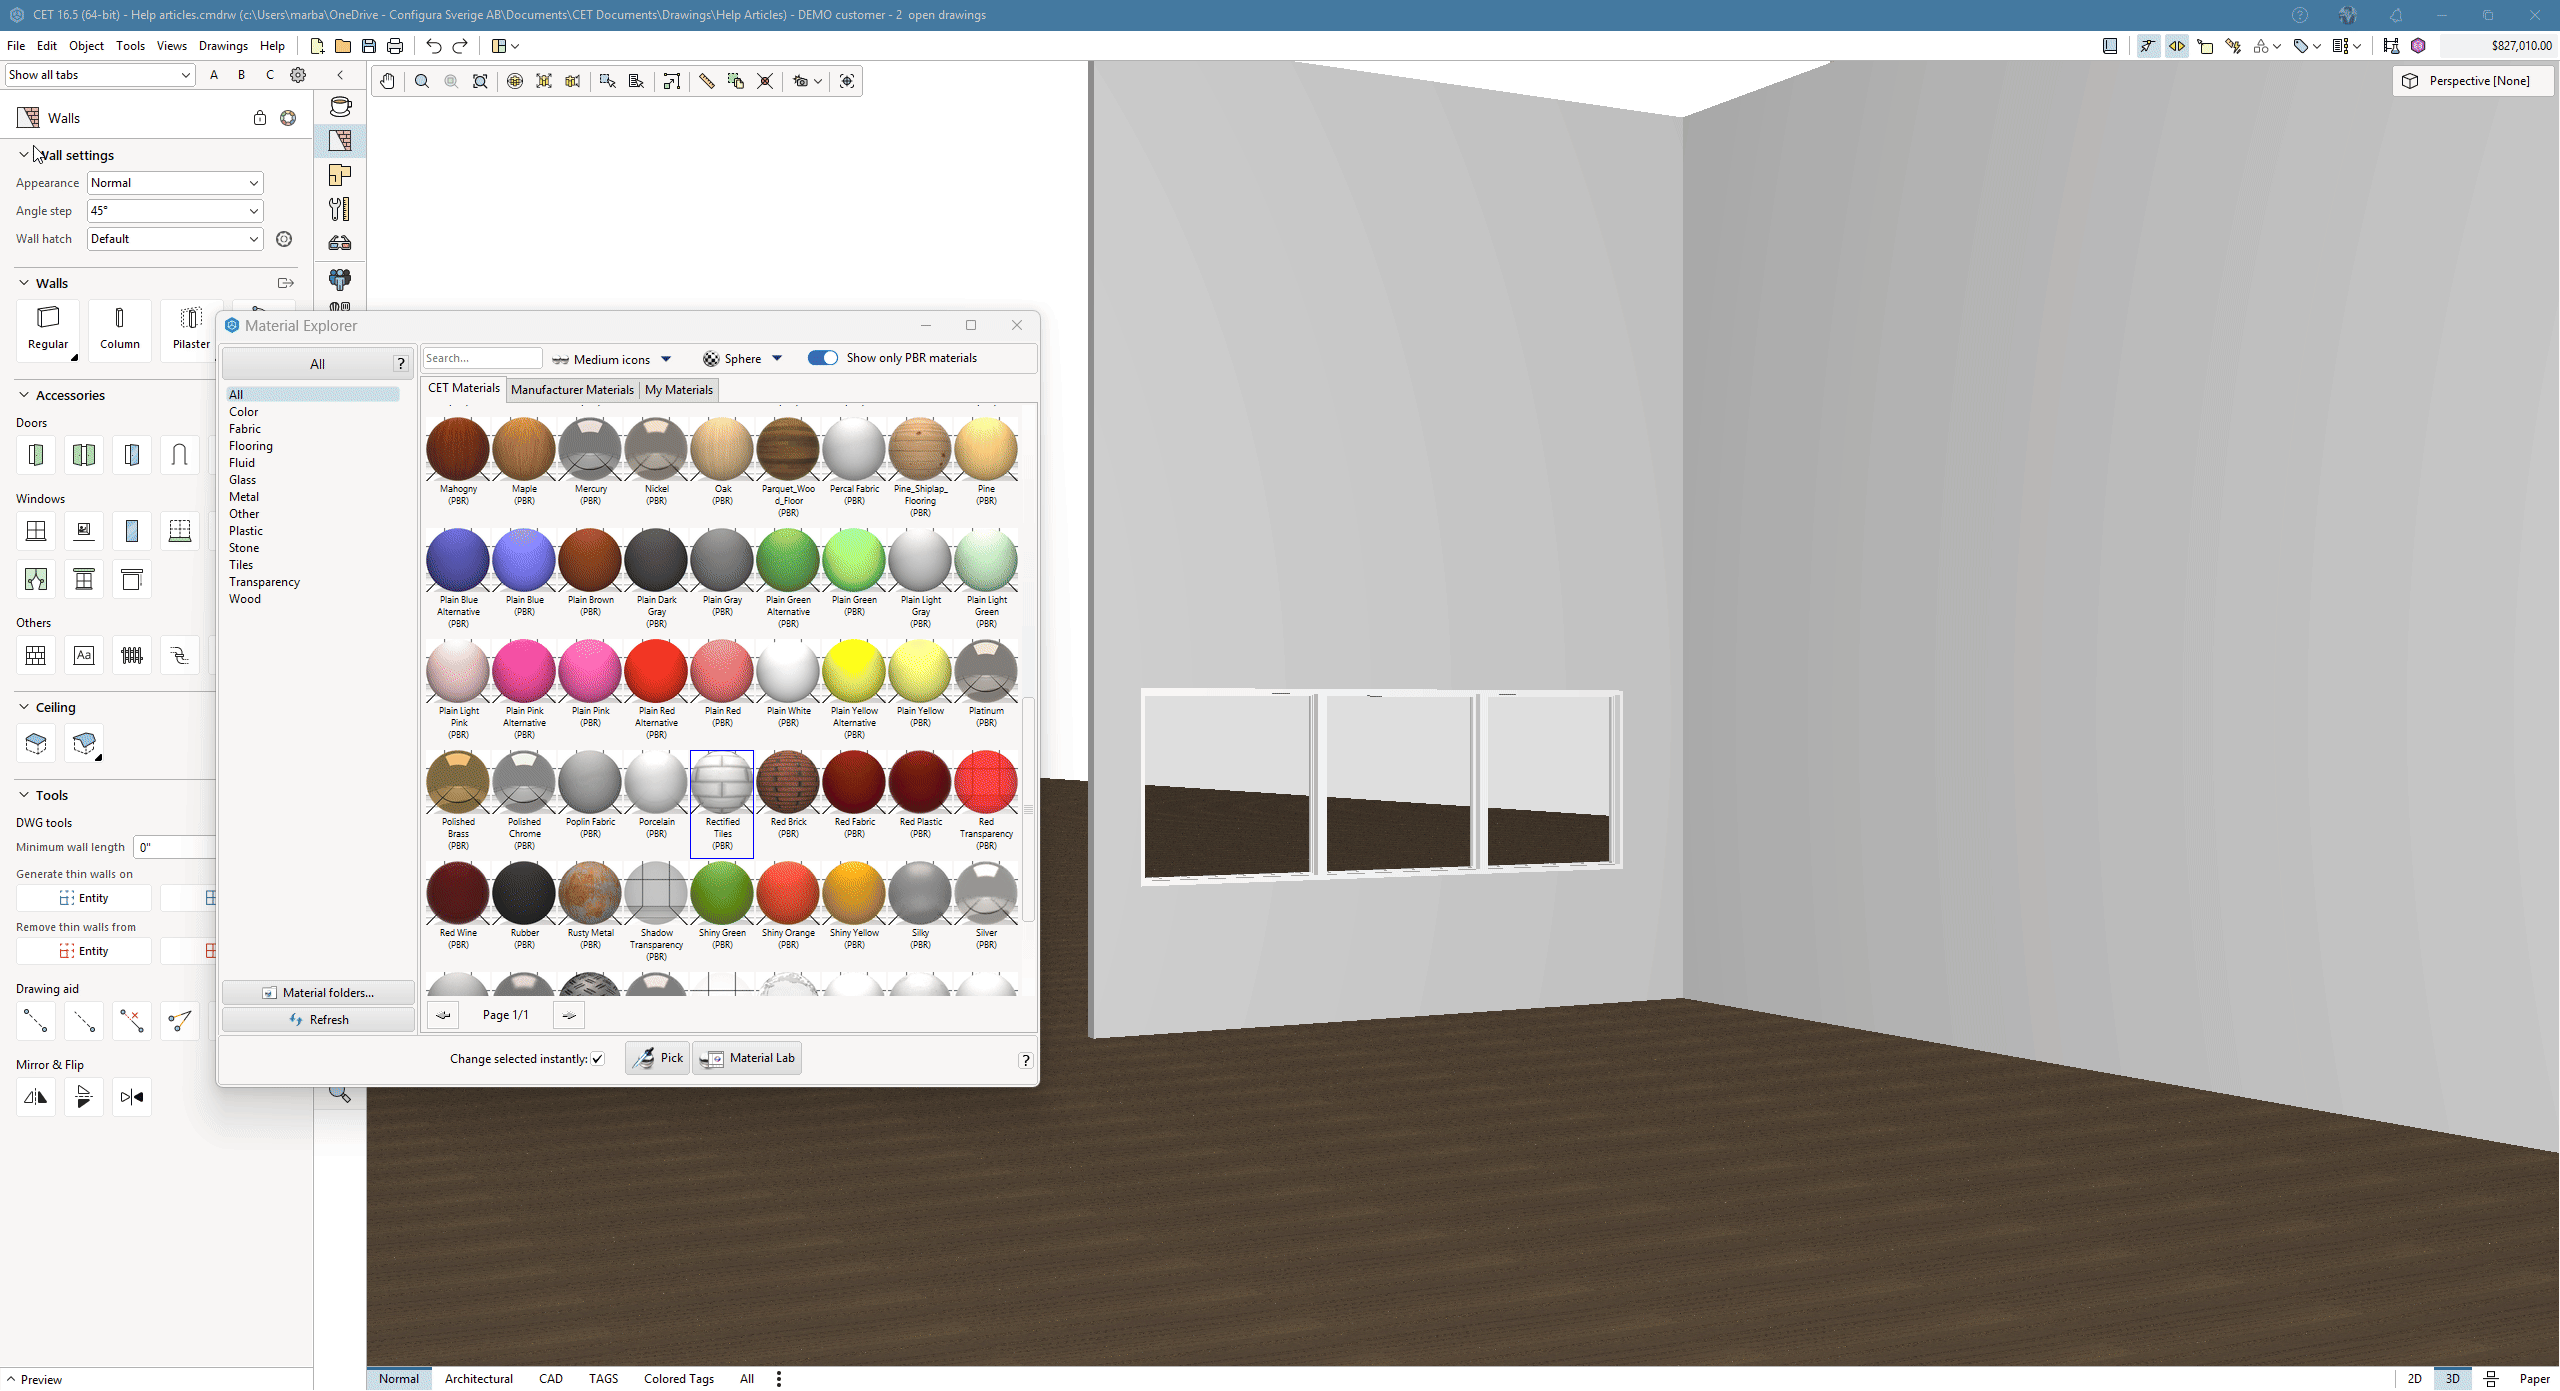Open the Views menu
Image resolution: width=2560 pixels, height=1391 pixels.
pos(171,46)
